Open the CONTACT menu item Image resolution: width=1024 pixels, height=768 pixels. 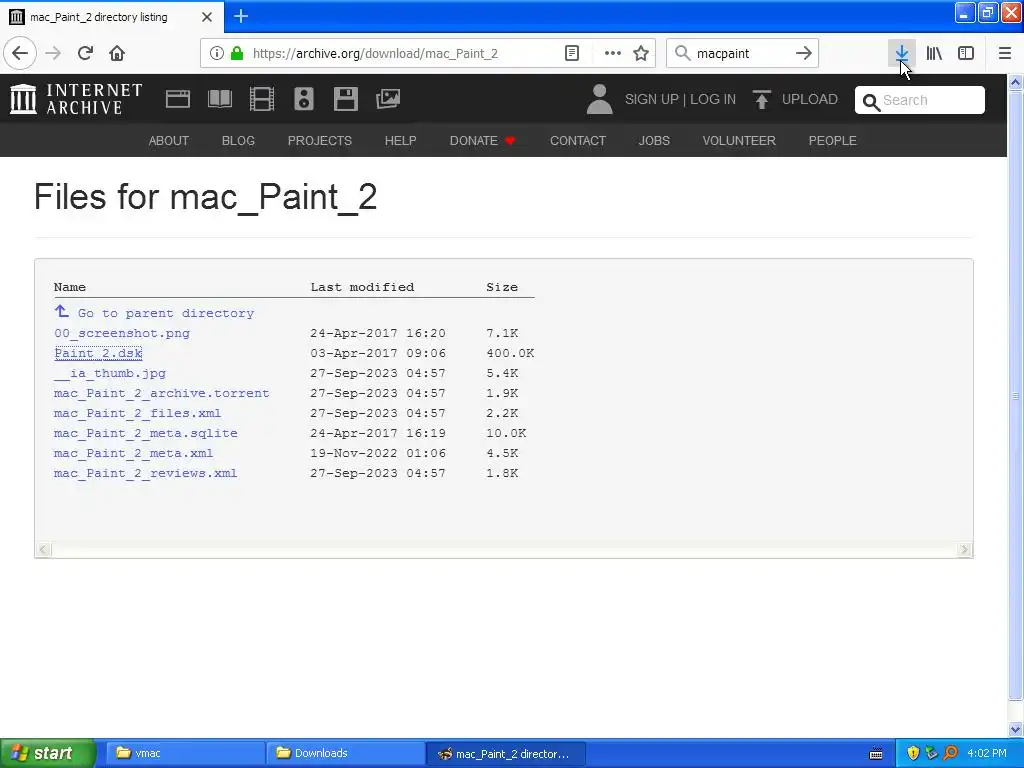[x=578, y=140]
